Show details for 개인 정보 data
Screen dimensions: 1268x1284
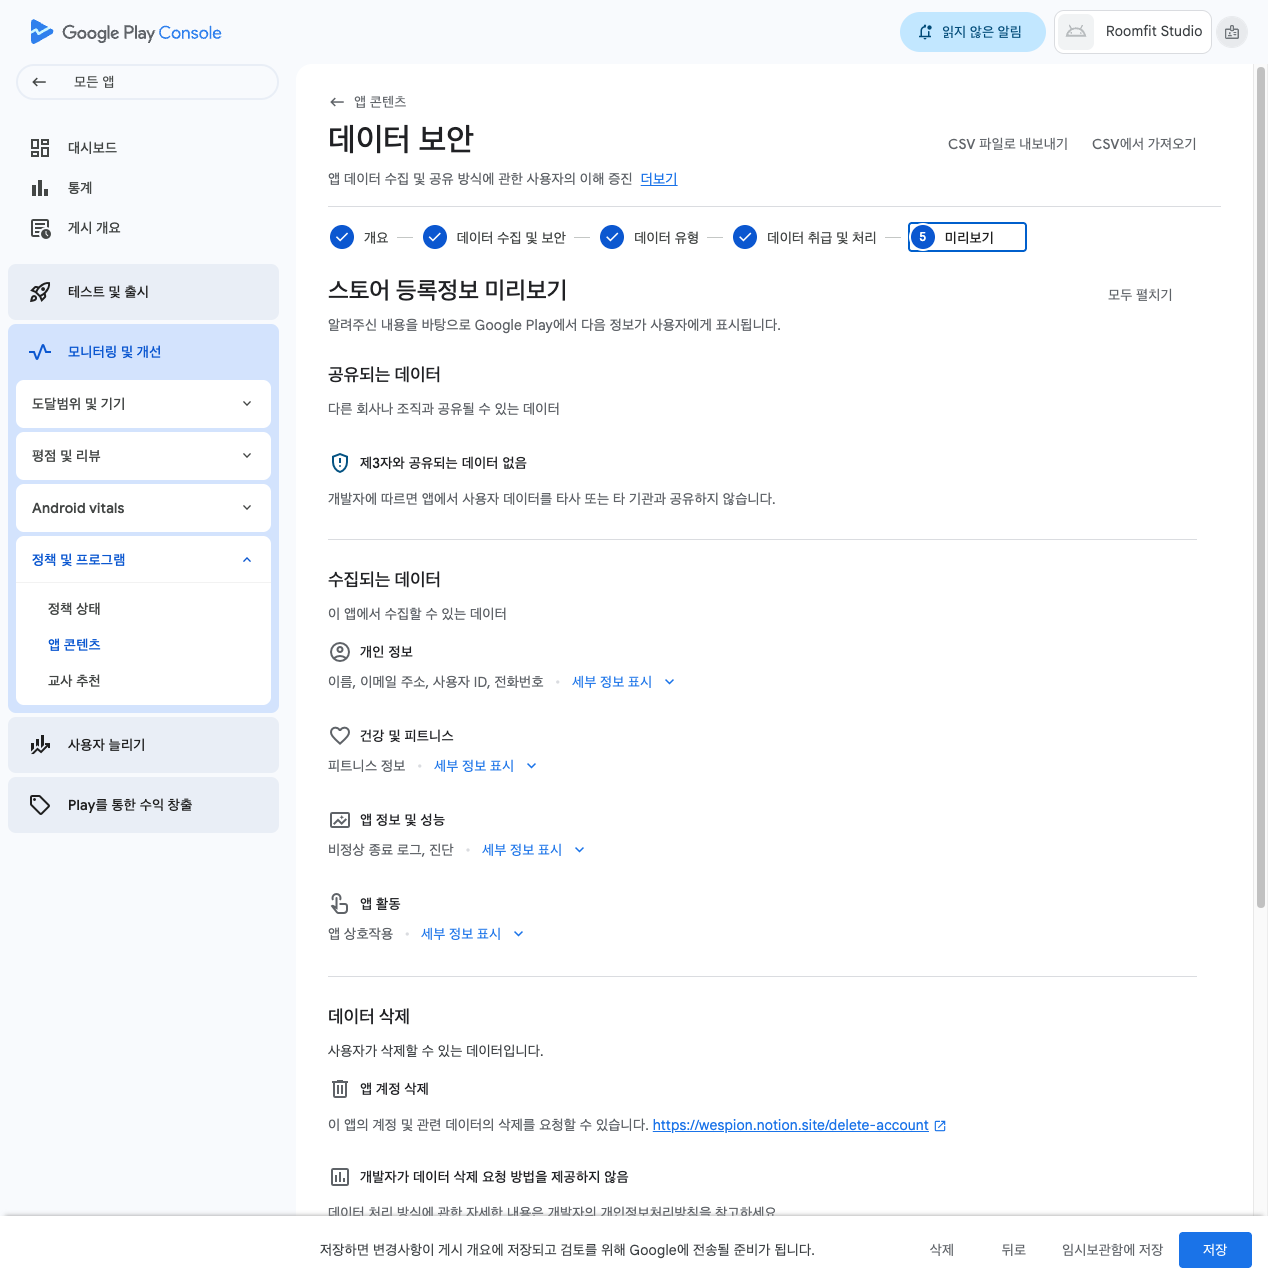pyautogui.click(x=622, y=682)
